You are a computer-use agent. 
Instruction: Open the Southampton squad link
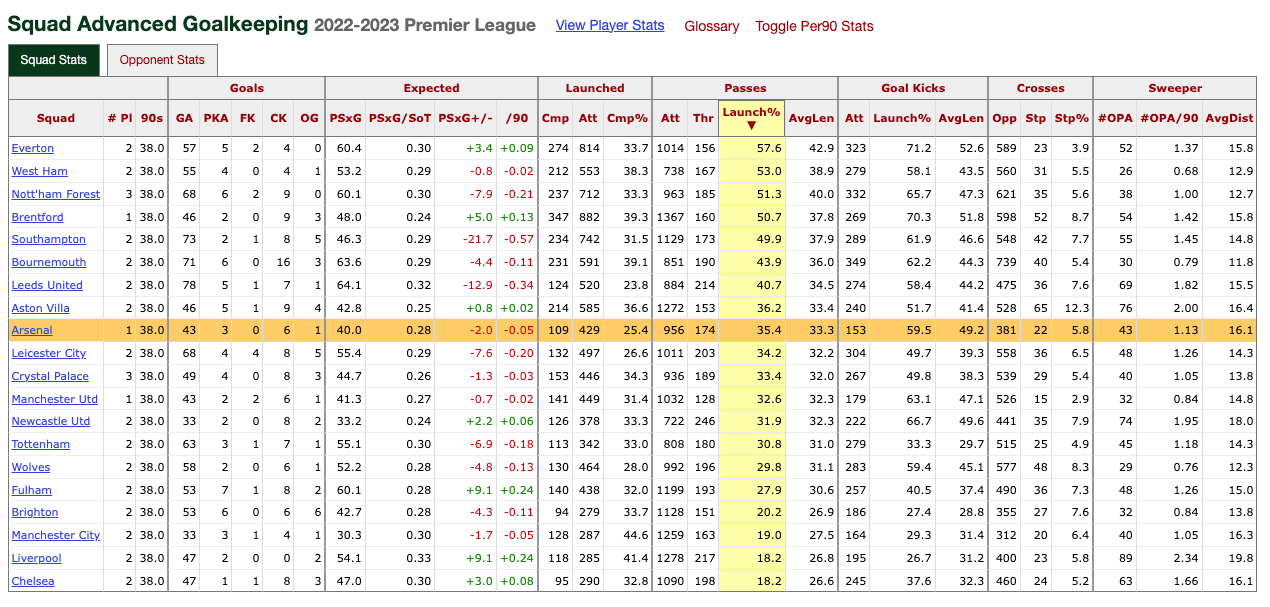[49, 239]
